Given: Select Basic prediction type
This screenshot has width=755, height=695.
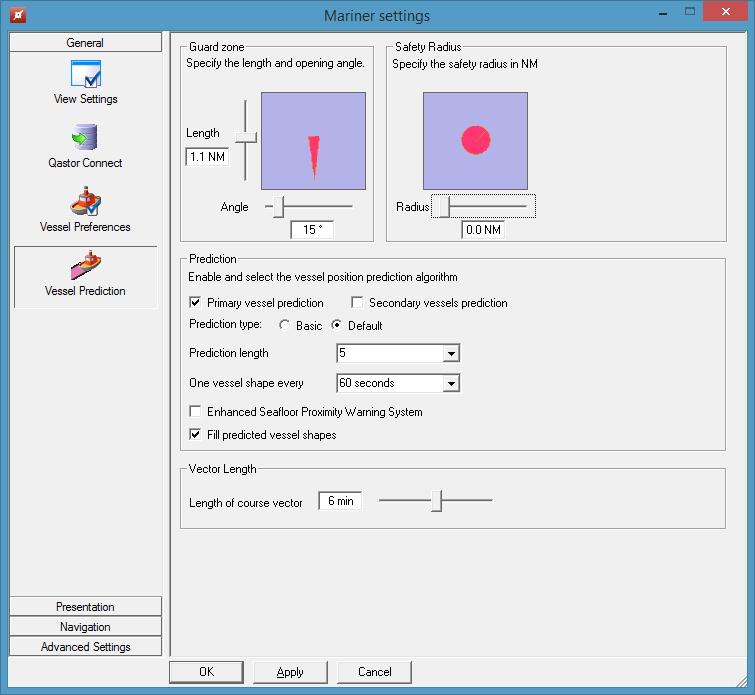Looking at the screenshot, I should coord(284,325).
